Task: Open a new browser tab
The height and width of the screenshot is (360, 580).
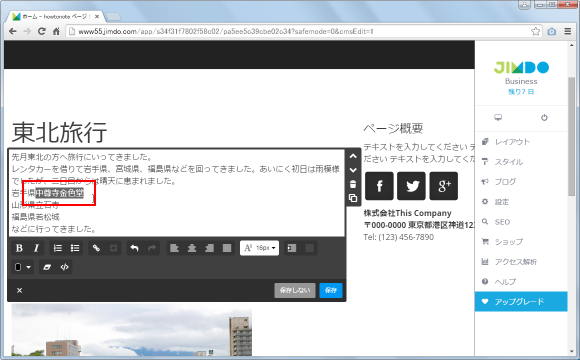Action: tap(113, 17)
